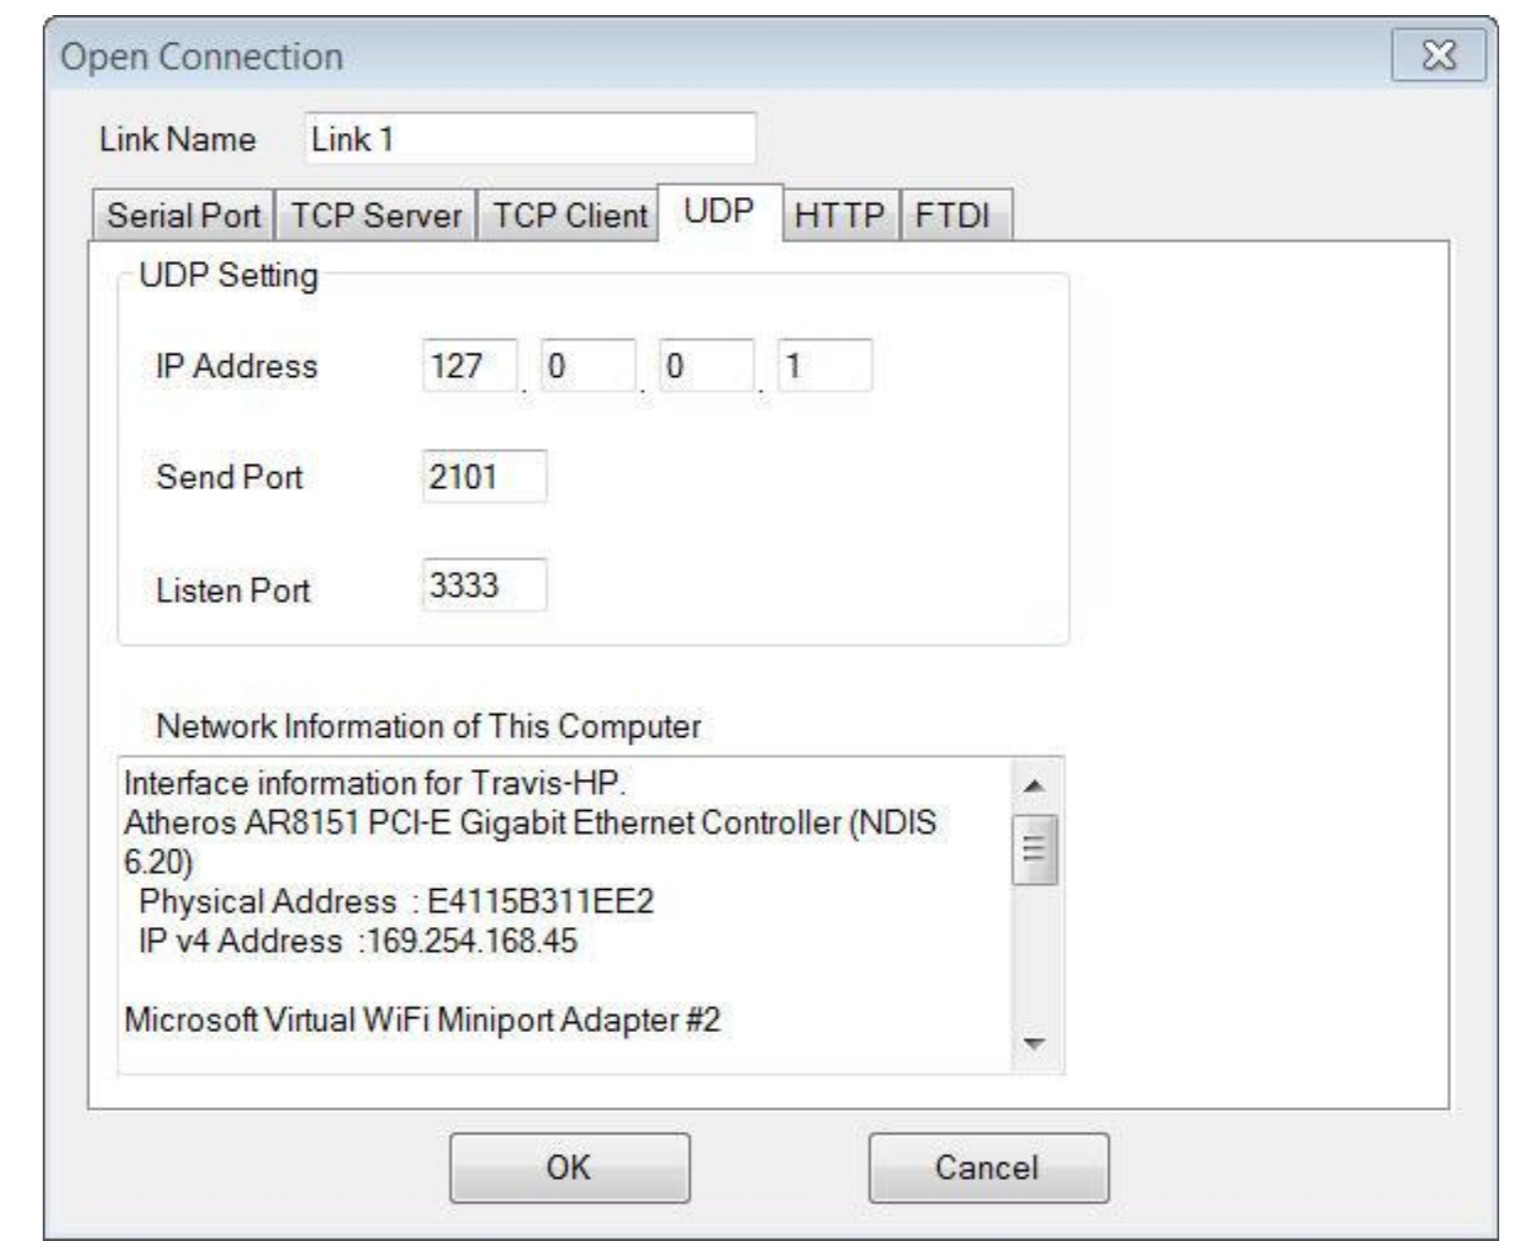Select the second IP Address octet field

[x=587, y=366]
